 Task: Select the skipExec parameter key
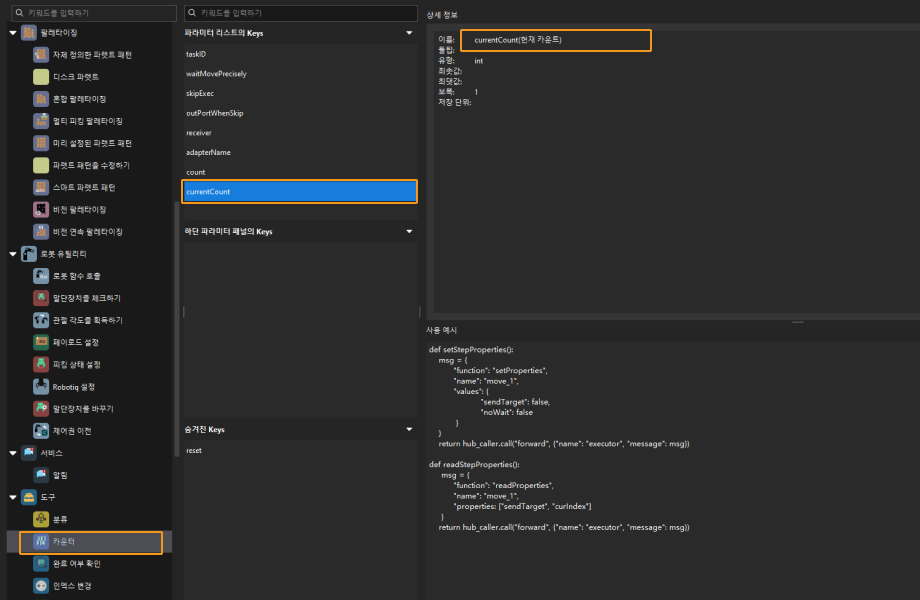(x=200, y=93)
